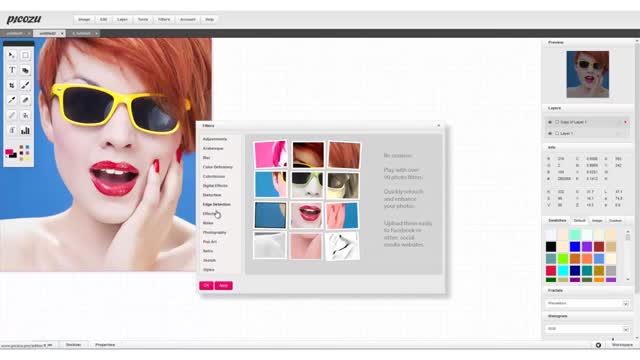640x360 pixels.
Task: Open the Docker button in bottom bar
Action: pos(73,345)
